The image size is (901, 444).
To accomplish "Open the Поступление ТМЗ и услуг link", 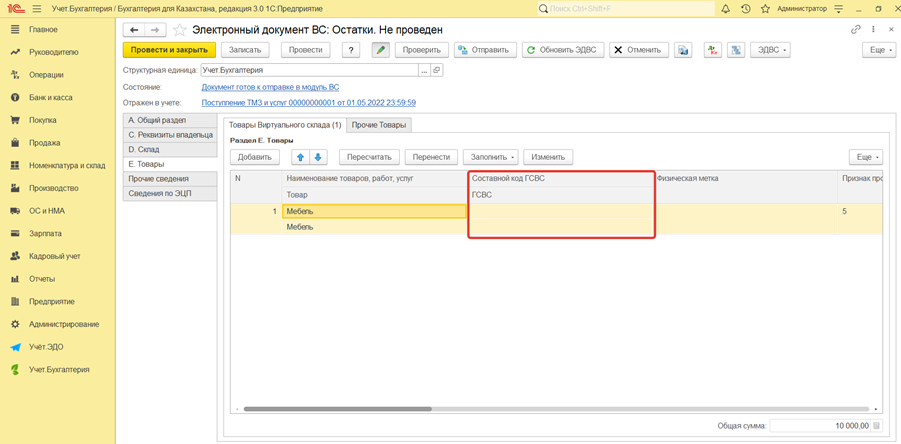I will tap(308, 102).
